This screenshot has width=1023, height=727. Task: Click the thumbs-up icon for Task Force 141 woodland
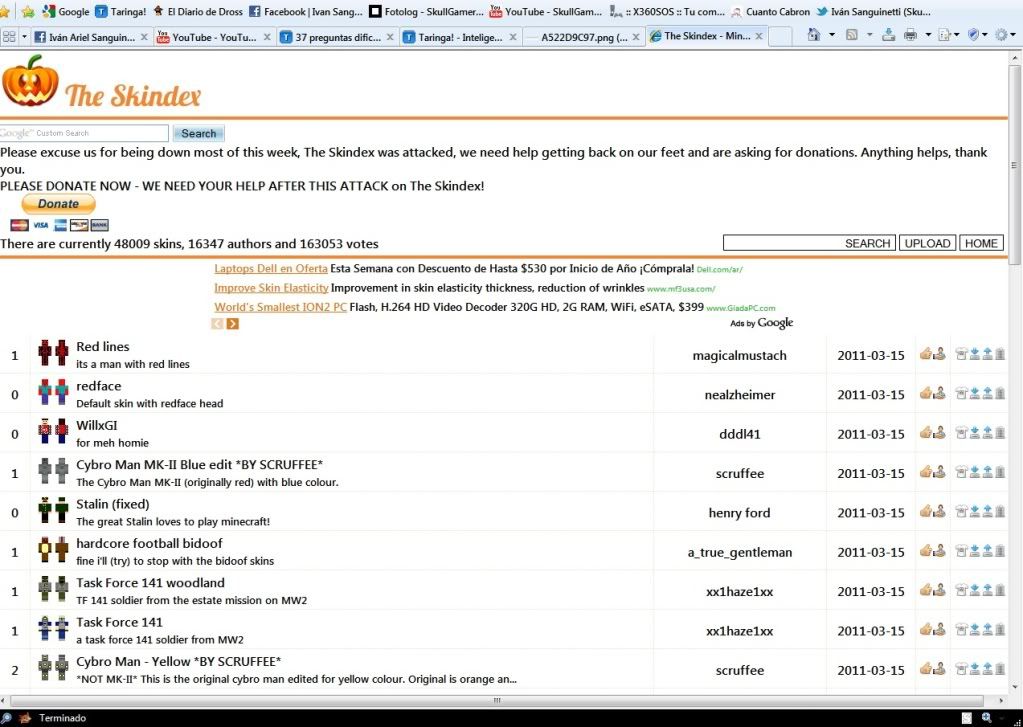(x=926, y=589)
